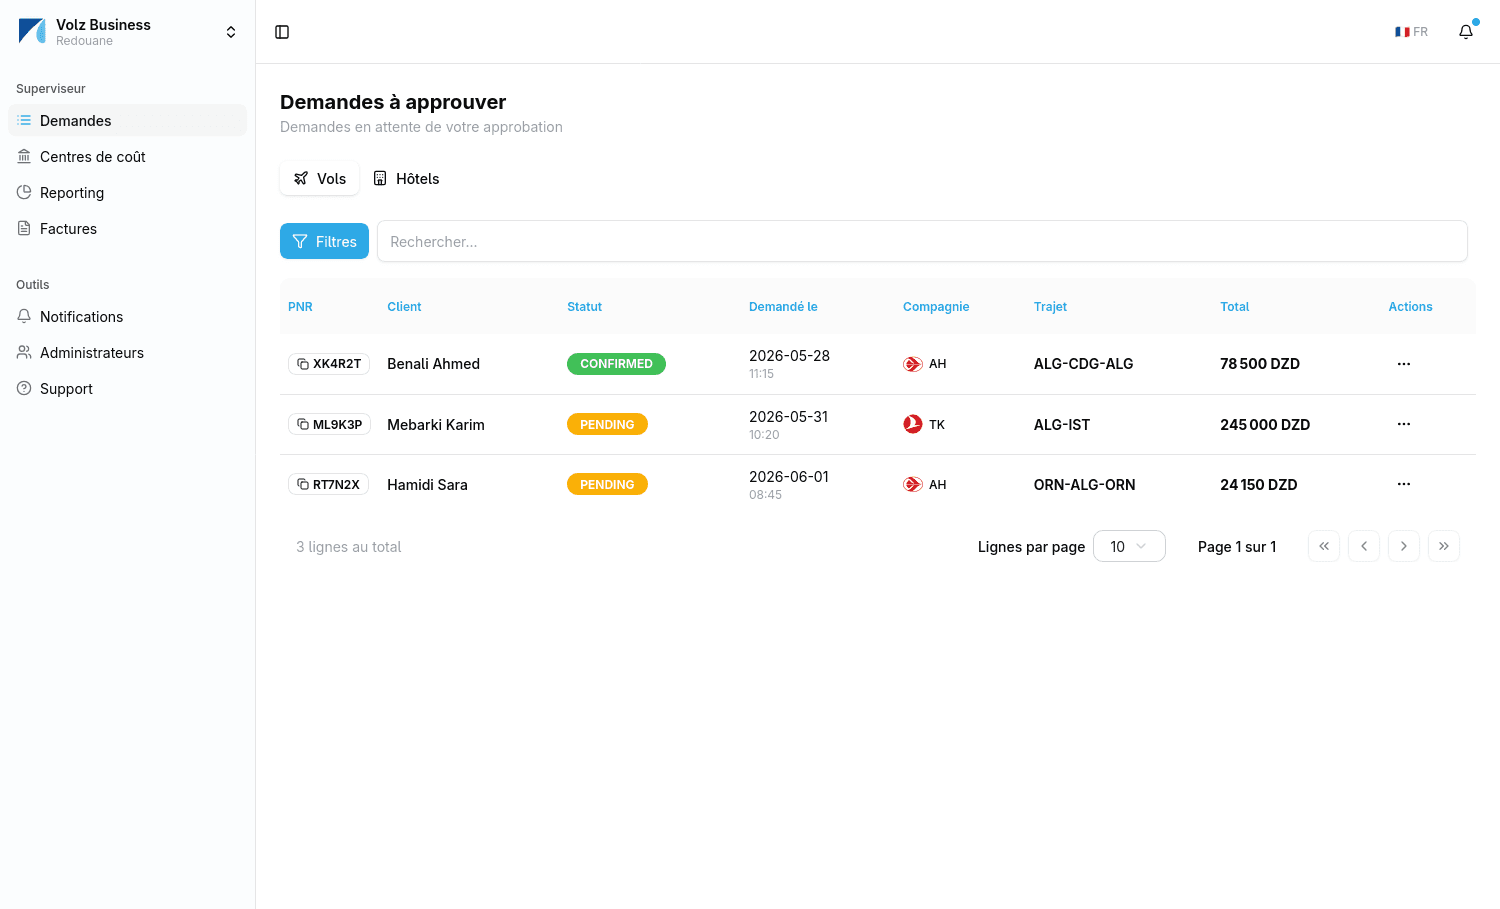Select client name Benali Ahmed

pyautogui.click(x=433, y=364)
